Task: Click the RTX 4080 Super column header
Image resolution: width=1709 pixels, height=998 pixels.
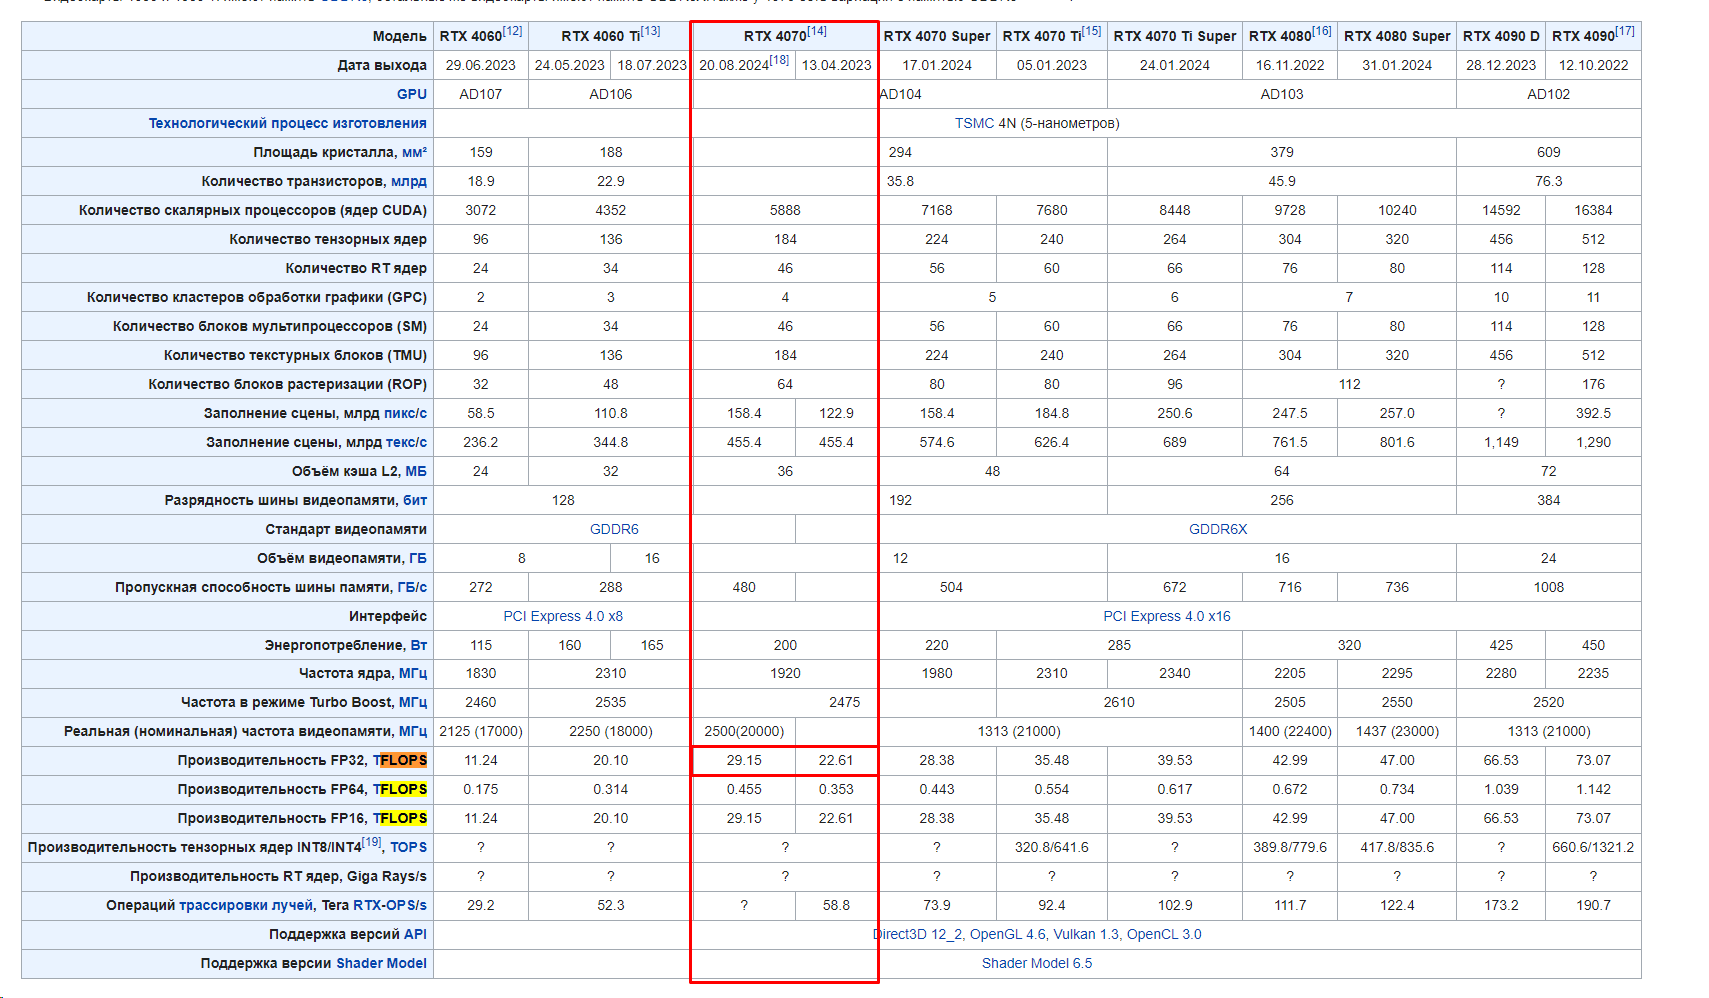Action: tap(1397, 36)
